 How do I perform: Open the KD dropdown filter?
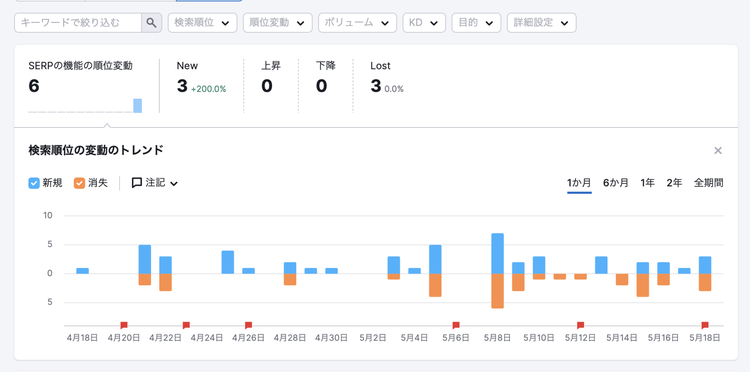(424, 22)
